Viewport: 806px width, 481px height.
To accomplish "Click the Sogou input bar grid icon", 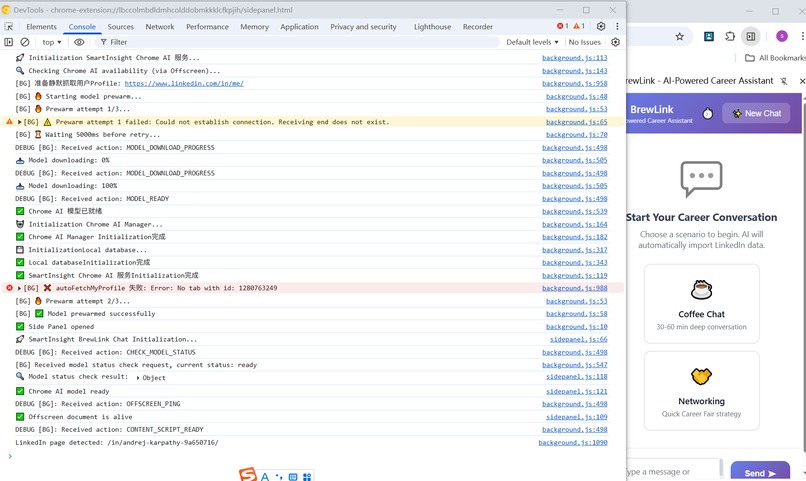I will coord(307,477).
